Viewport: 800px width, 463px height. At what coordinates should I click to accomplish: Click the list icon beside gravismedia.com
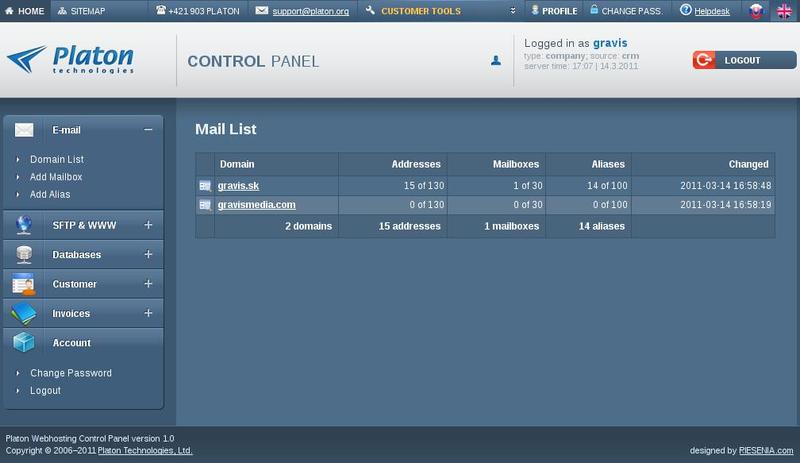(205, 205)
